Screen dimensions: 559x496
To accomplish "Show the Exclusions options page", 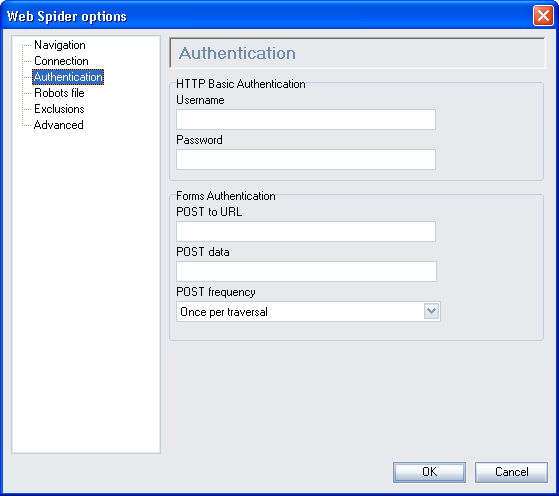I will coord(59,109).
